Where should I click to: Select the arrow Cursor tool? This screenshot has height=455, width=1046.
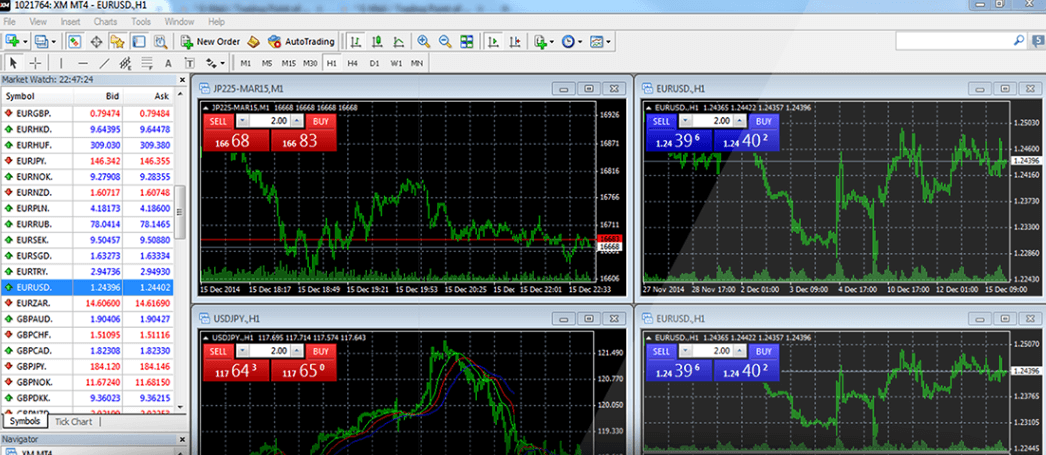pos(13,63)
